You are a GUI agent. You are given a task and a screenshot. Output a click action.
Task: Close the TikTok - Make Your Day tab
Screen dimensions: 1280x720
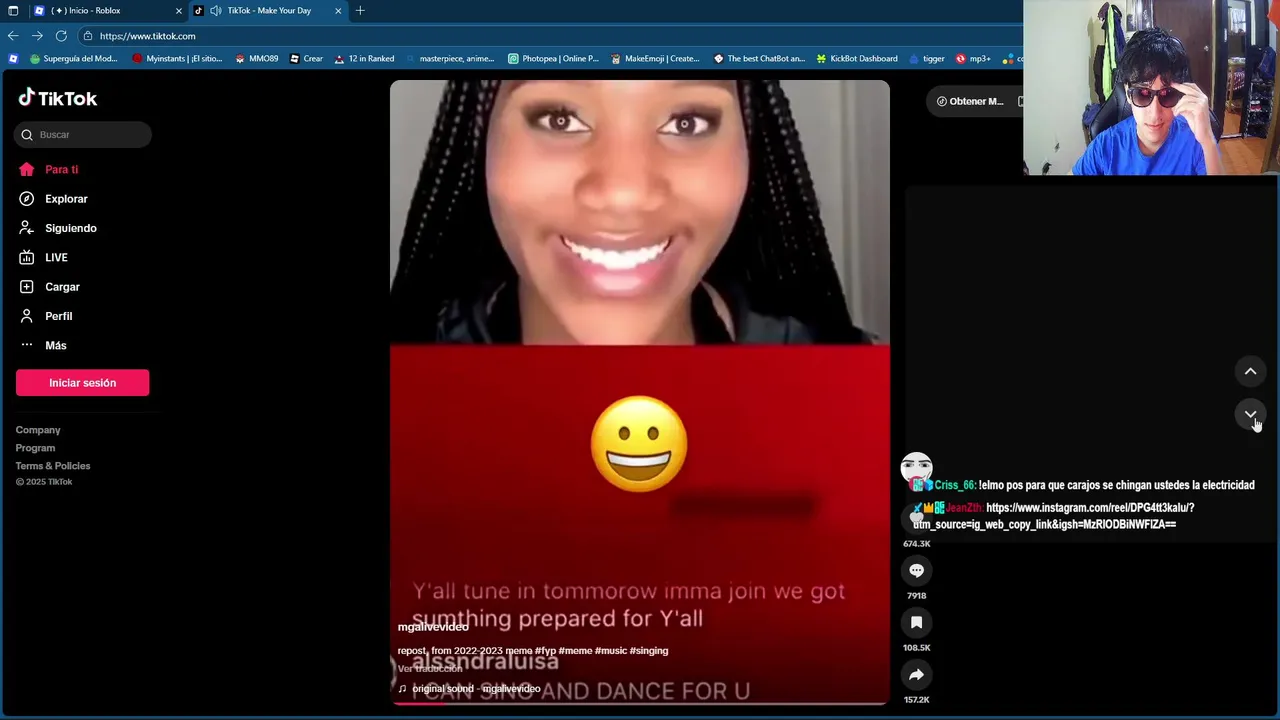(338, 11)
